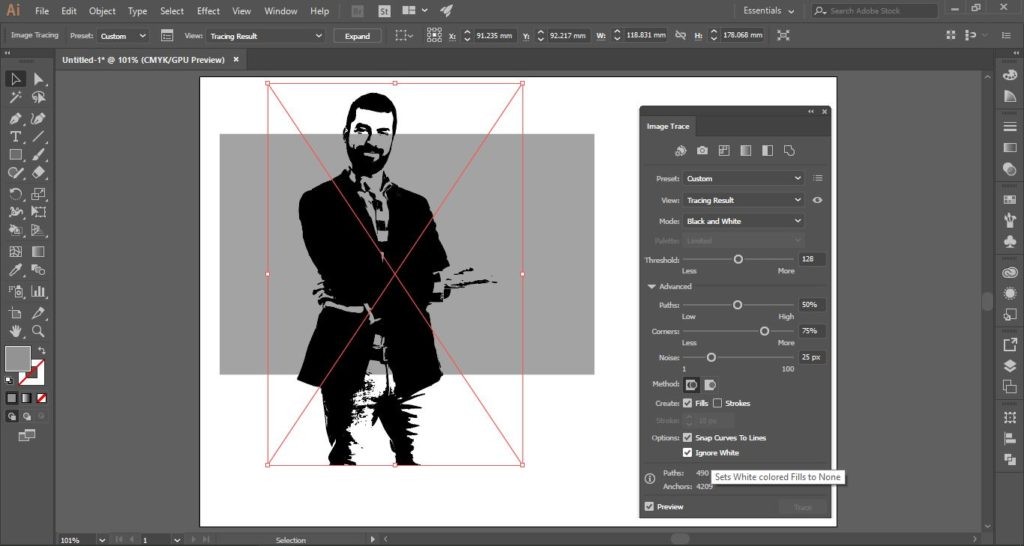This screenshot has height=546, width=1024.
Task: Select the Hand tool
Action: tap(15, 331)
